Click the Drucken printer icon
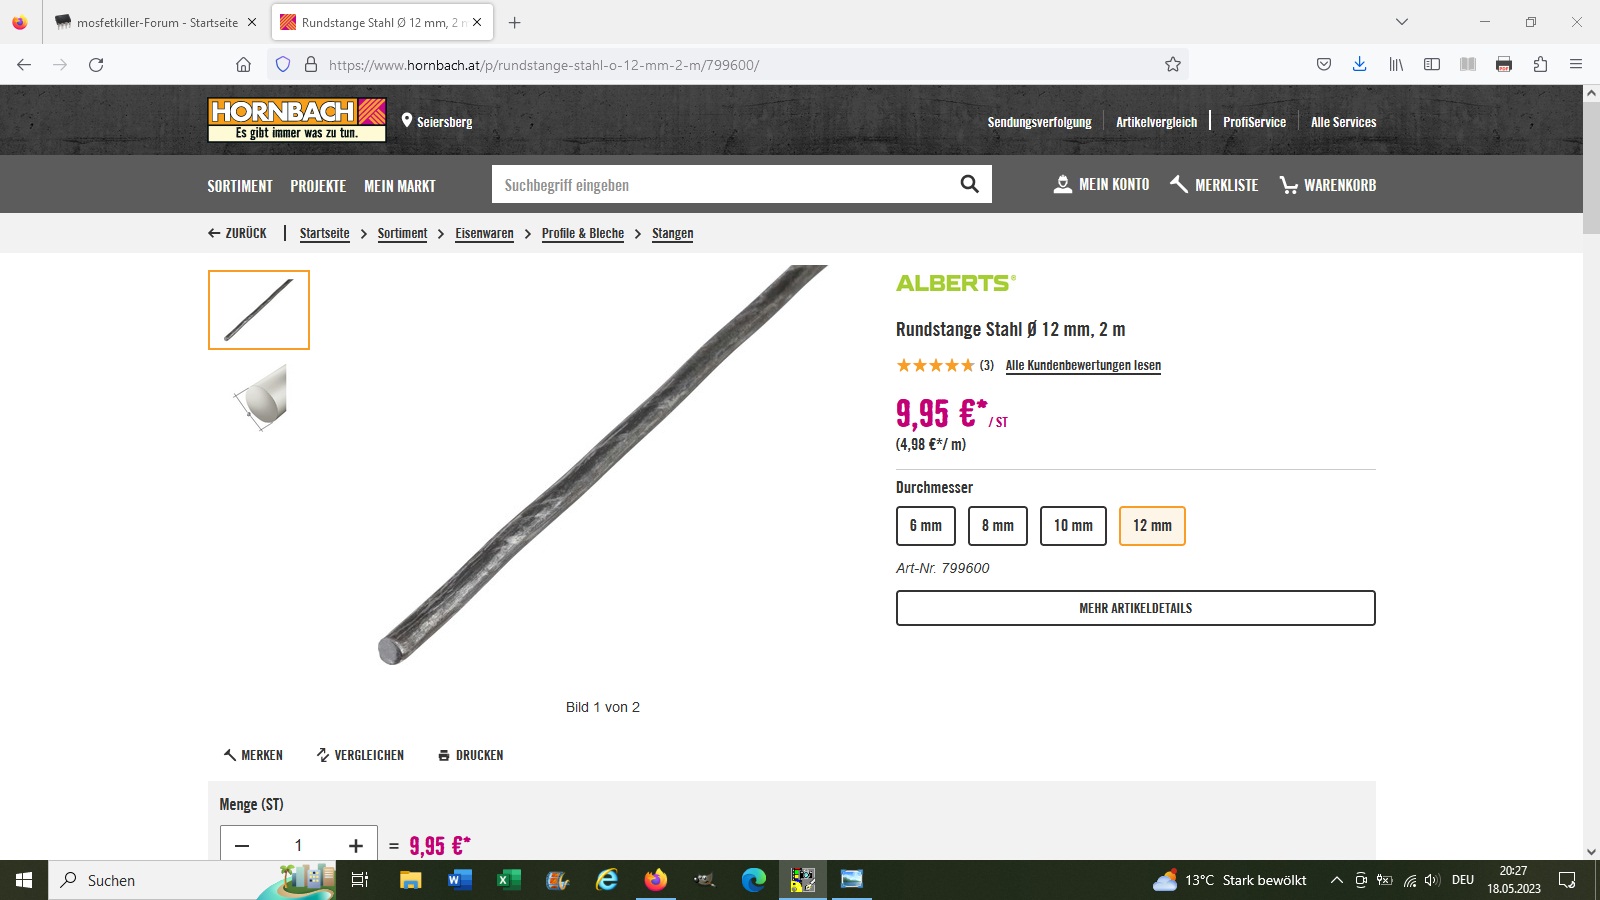1600x900 pixels. (x=444, y=756)
